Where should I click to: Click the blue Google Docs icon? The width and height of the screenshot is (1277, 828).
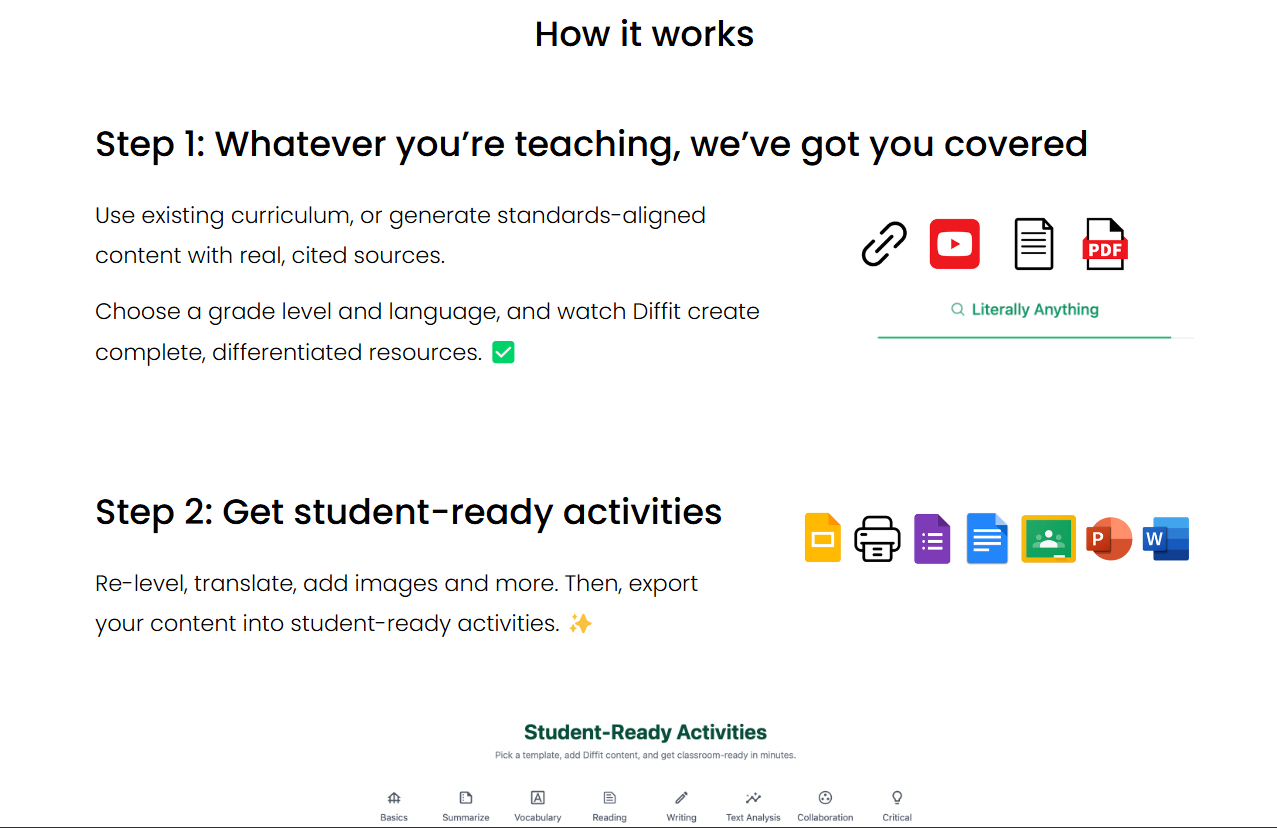tap(987, 539)
